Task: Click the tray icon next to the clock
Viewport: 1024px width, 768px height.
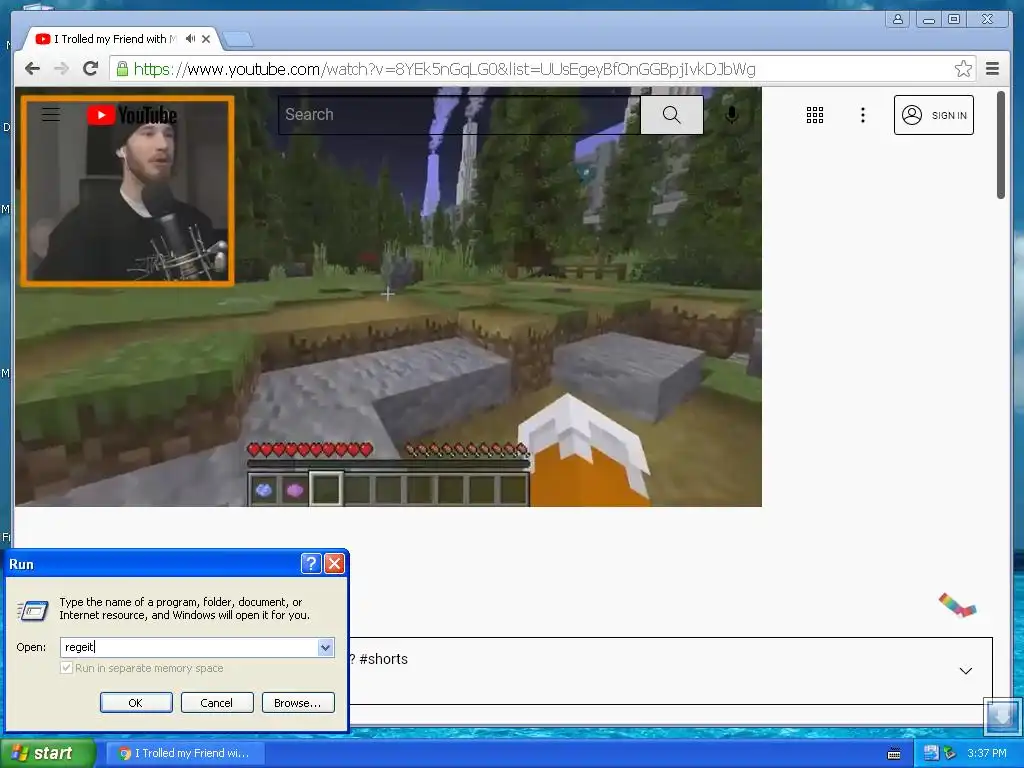Action: 950,754
